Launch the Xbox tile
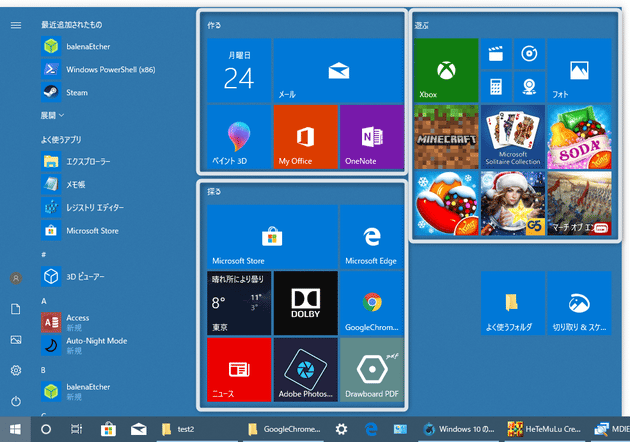Viewport: 630px width, 442px height. point(446,70)
